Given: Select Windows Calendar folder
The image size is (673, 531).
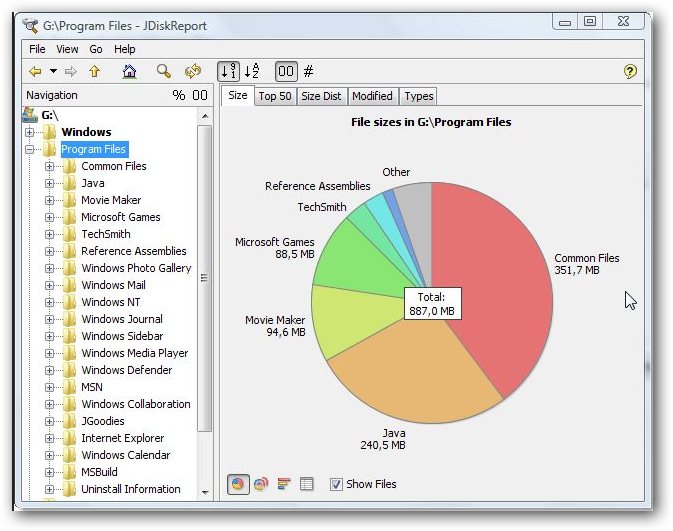Looking at the screenshot, I should click(x=126, y=455).
